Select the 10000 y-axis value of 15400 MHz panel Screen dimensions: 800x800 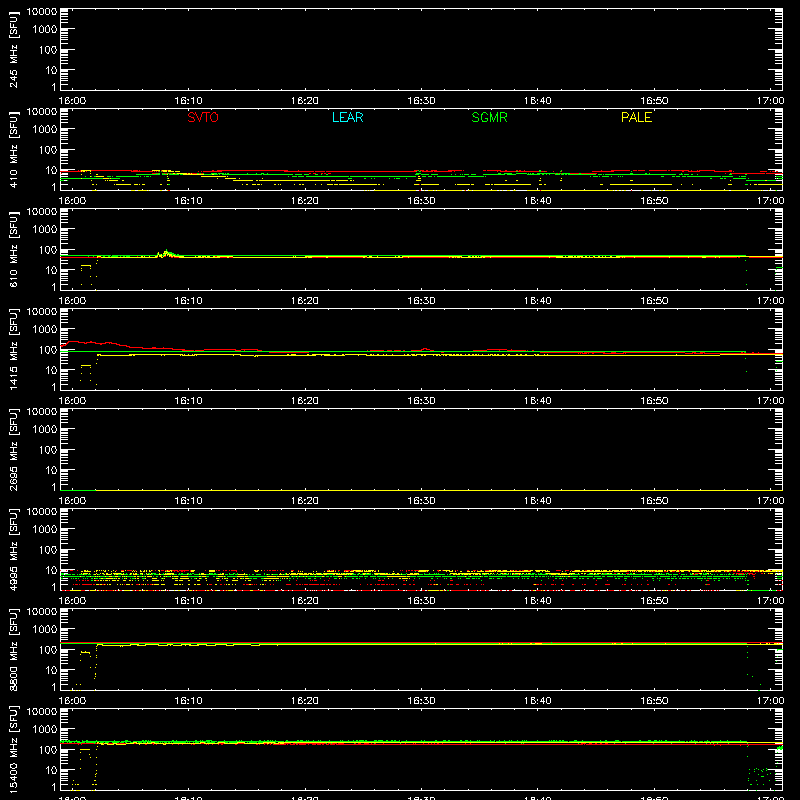click(x=42, y=712)
